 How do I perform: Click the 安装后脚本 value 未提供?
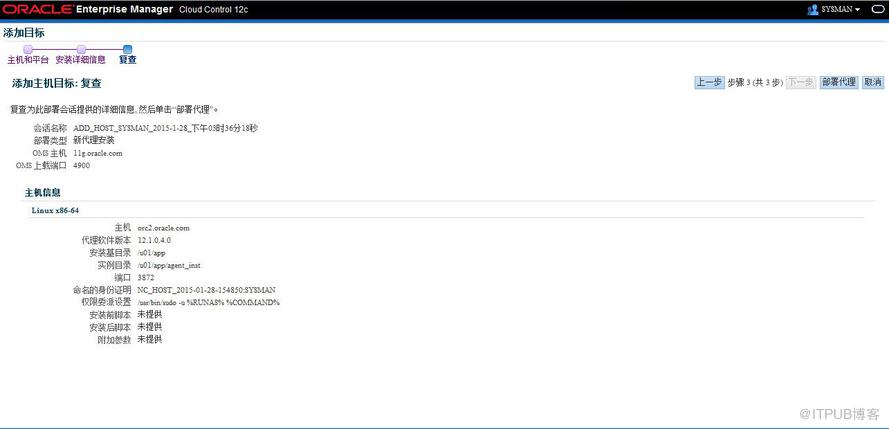(x=150, y=327)
